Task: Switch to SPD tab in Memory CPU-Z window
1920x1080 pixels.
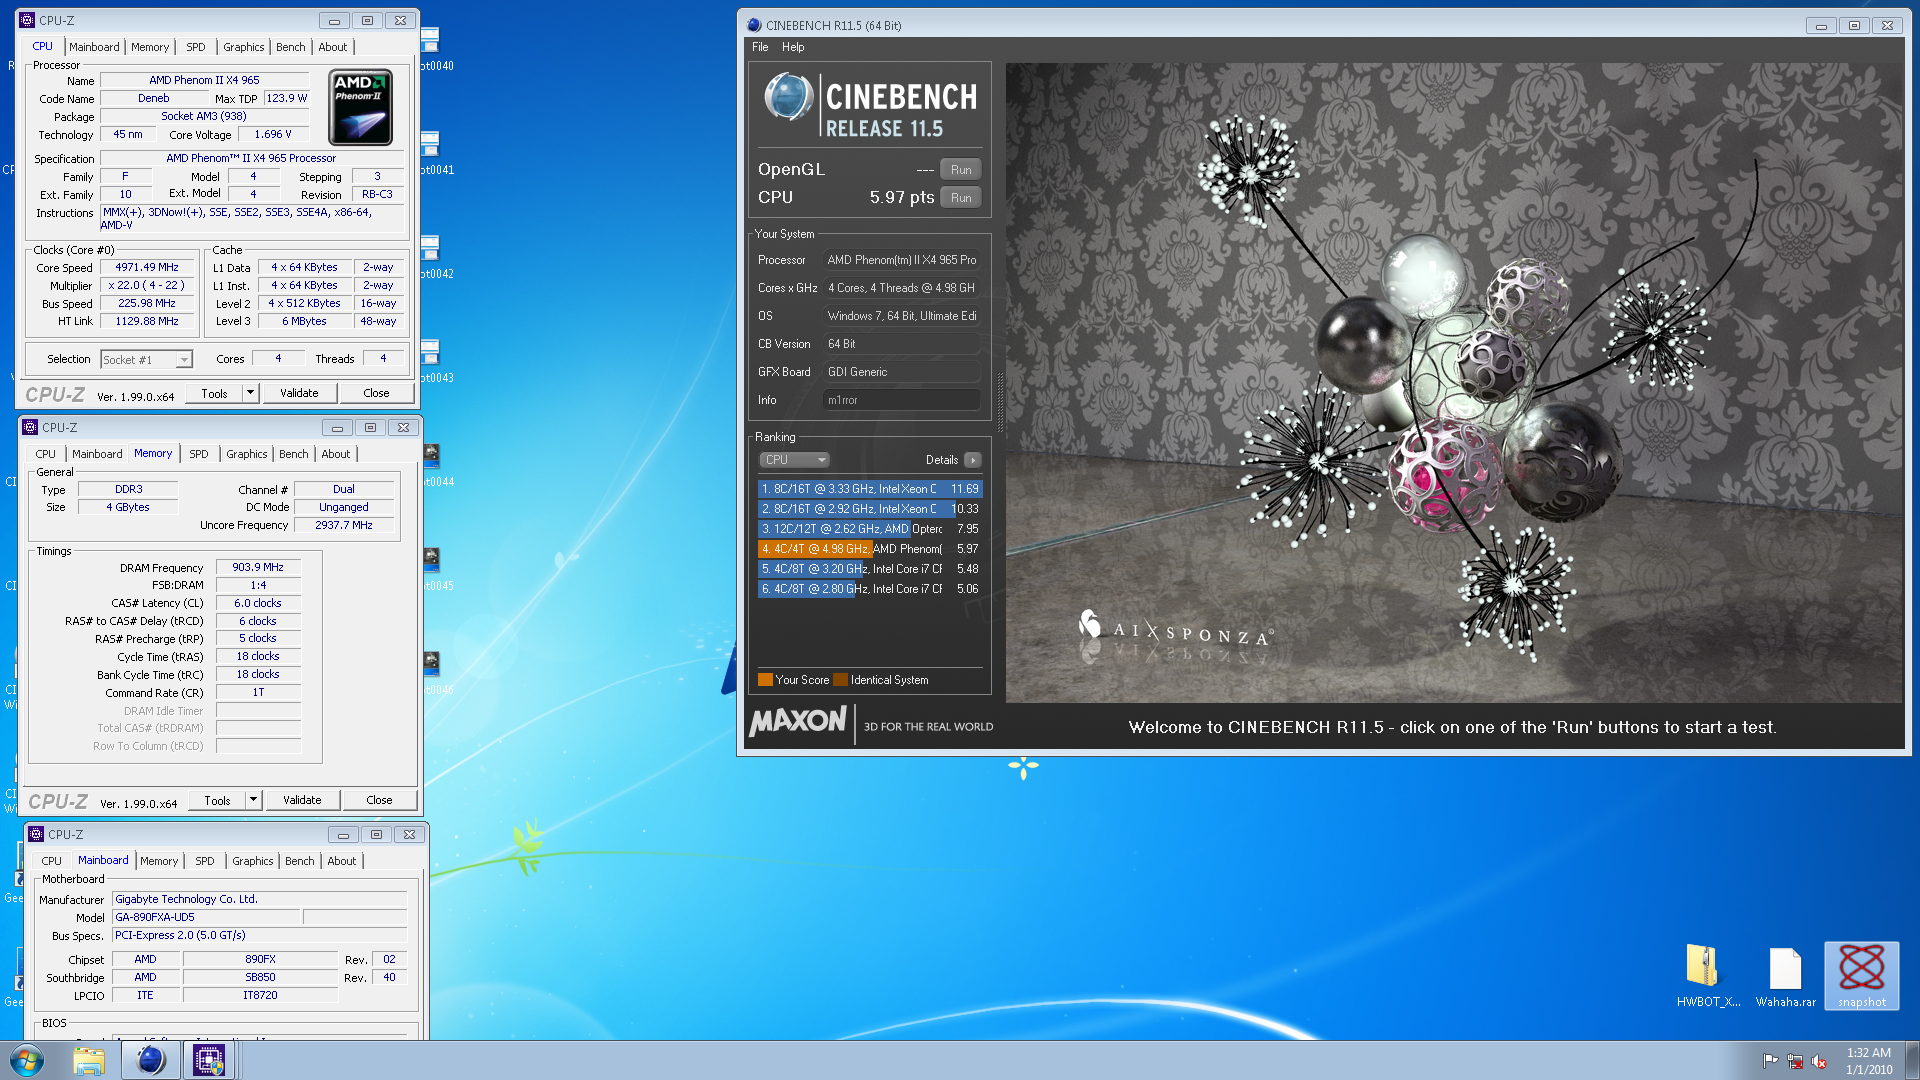Action: 199,454
